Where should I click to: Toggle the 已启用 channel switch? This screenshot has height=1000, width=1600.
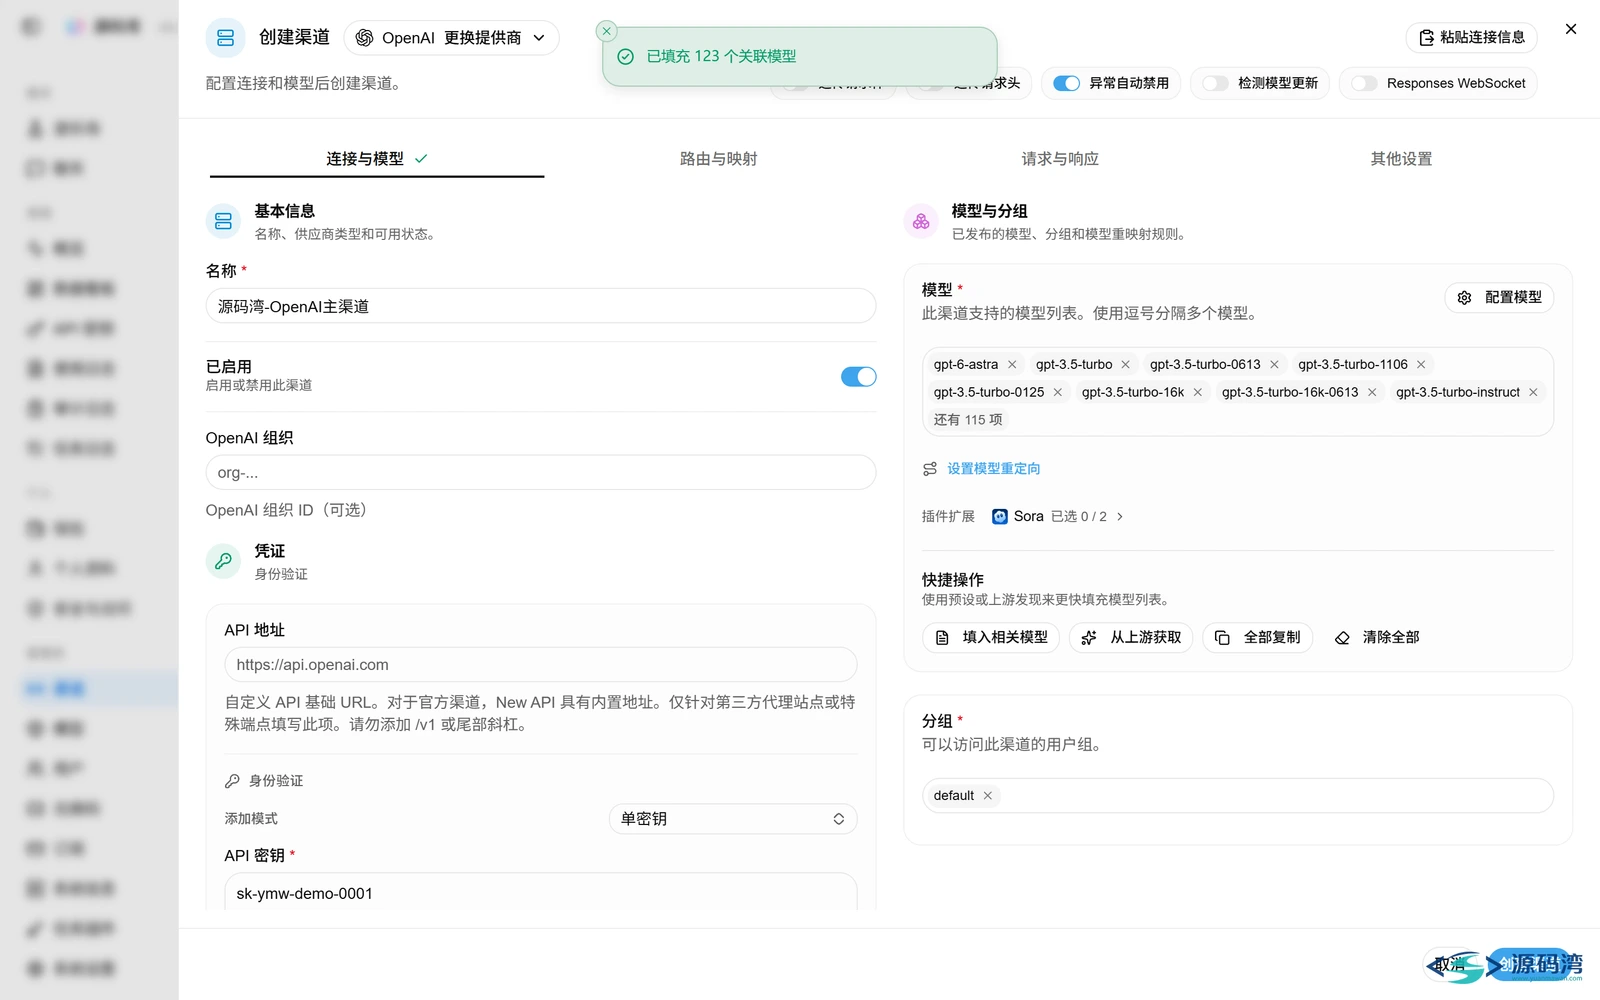click(859, 377)
